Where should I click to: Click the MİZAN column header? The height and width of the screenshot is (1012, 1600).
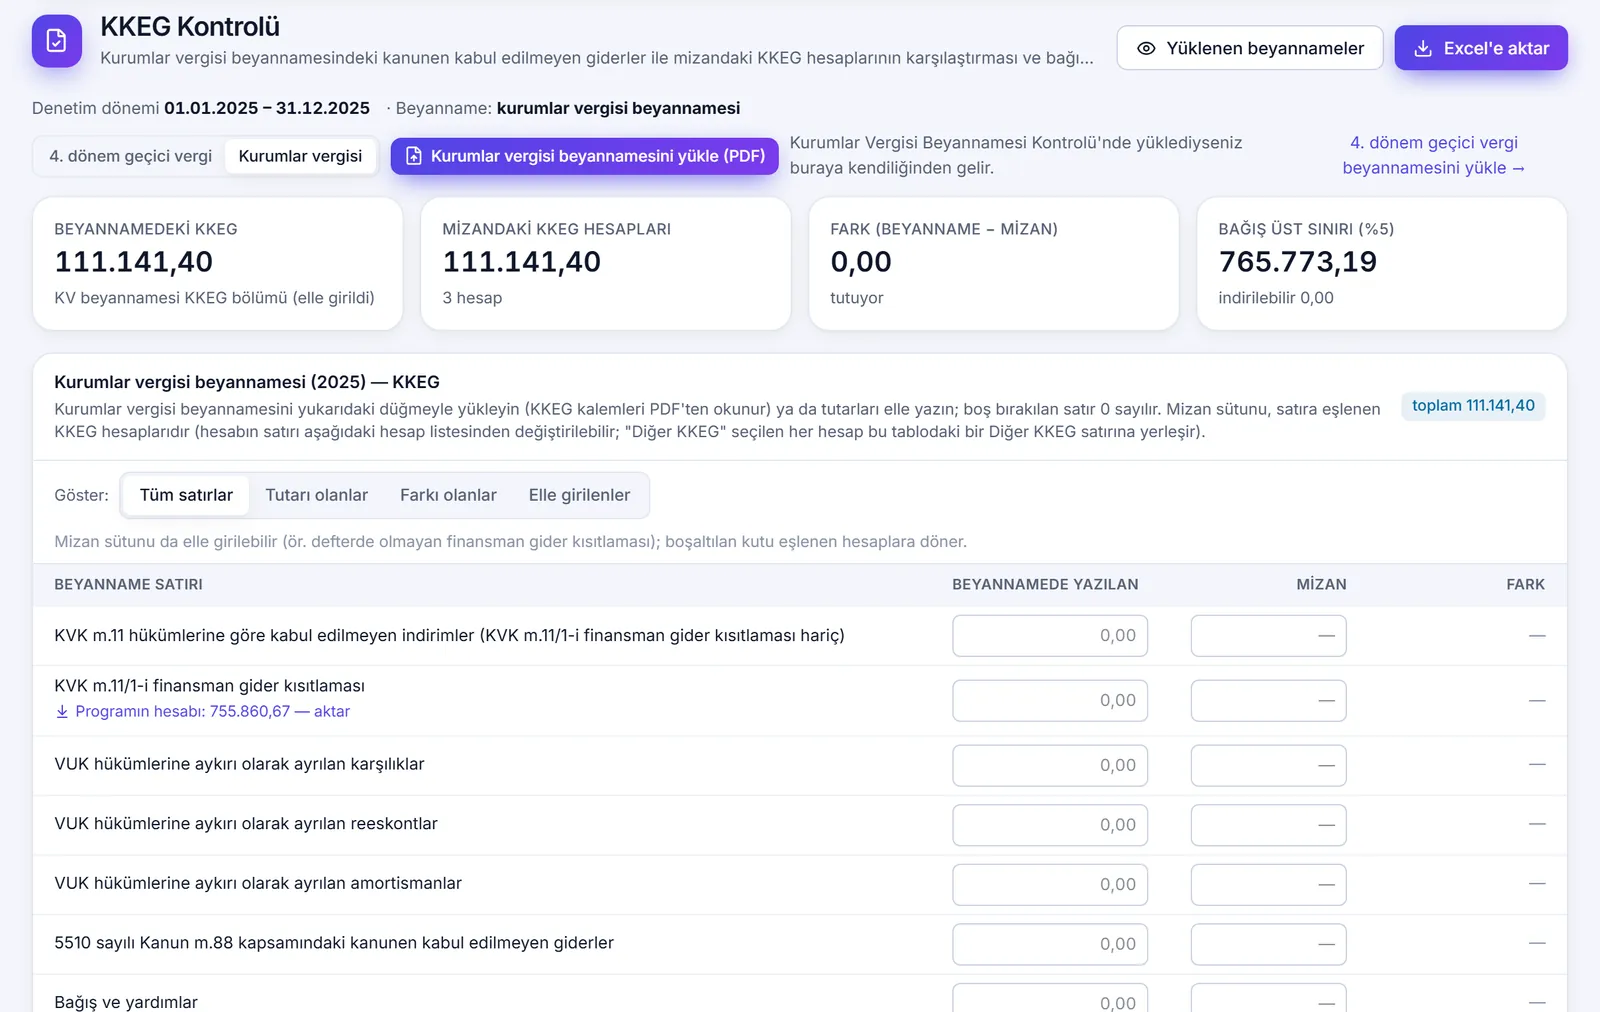pos(1321,585)
